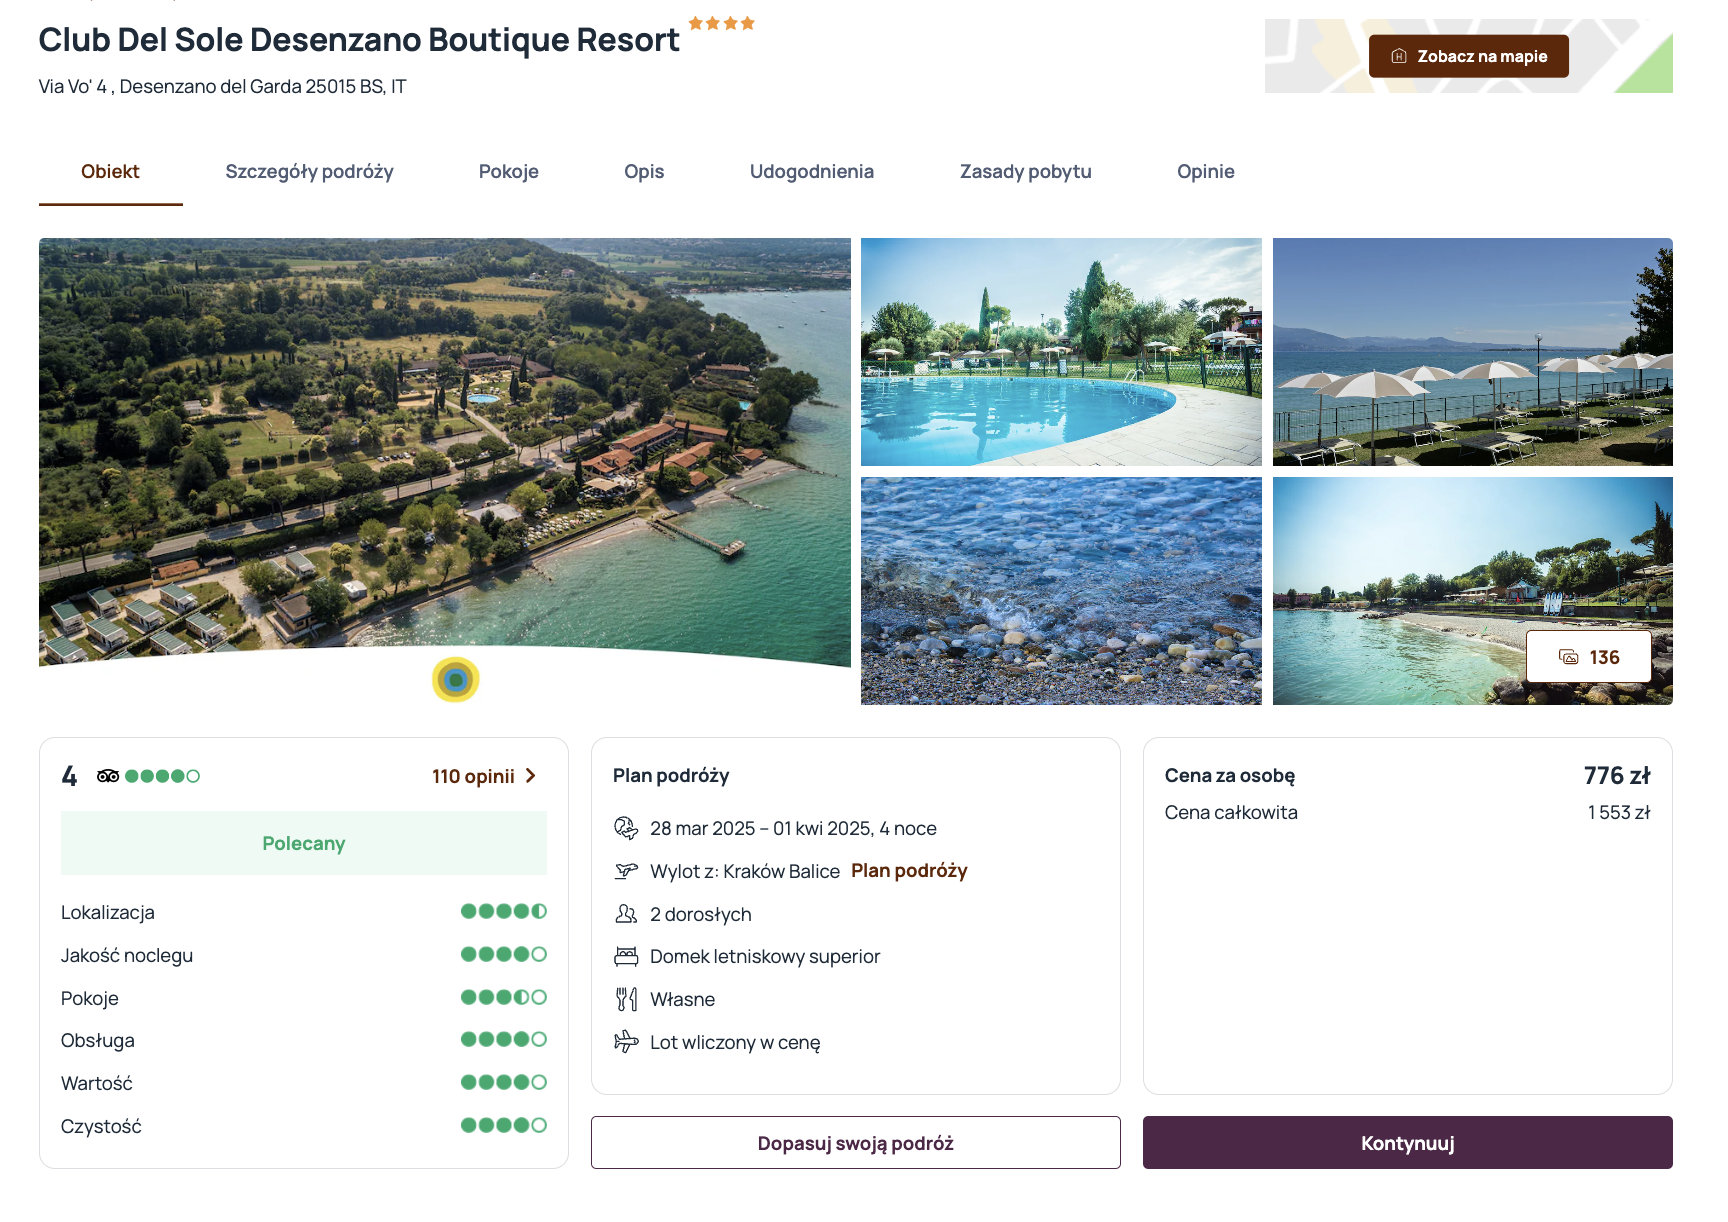This screenshot has height=1222, width=1728.
Task: Click the flight icon by Lot wliczony
Action: (626, 1042)
